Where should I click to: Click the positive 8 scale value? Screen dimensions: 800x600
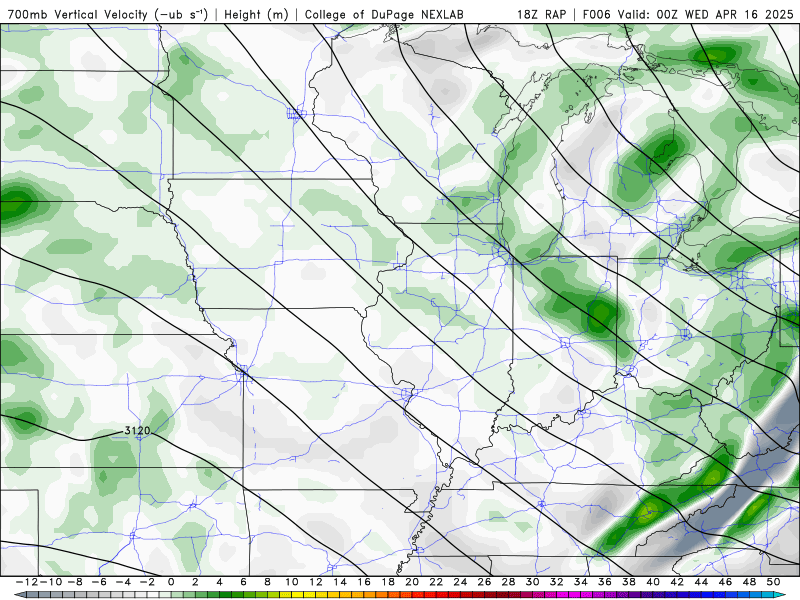click(267, 582)
